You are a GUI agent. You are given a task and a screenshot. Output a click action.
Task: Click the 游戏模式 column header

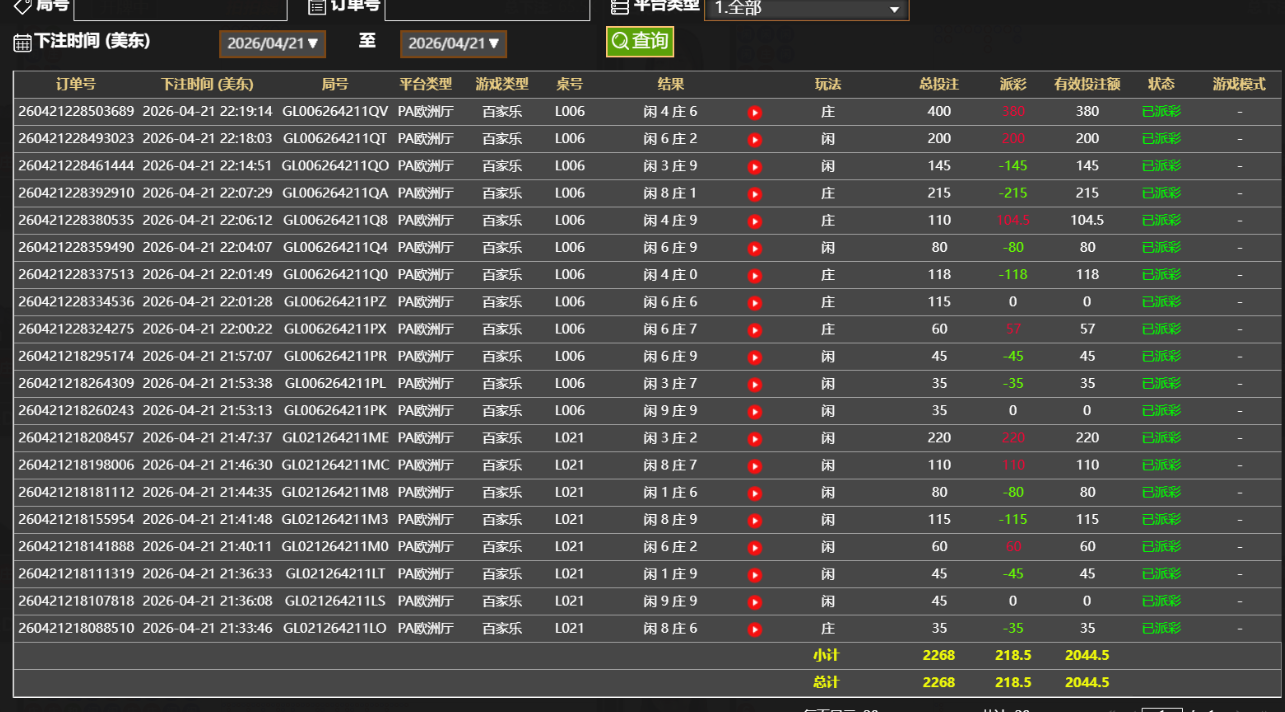(x=1239, y=84)
